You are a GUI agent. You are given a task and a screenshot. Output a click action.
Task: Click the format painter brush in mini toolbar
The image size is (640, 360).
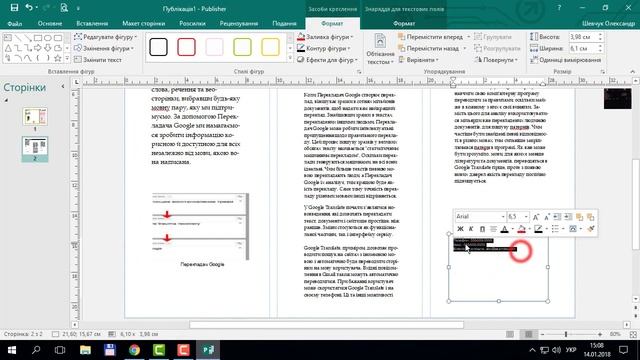pos(591,229)
